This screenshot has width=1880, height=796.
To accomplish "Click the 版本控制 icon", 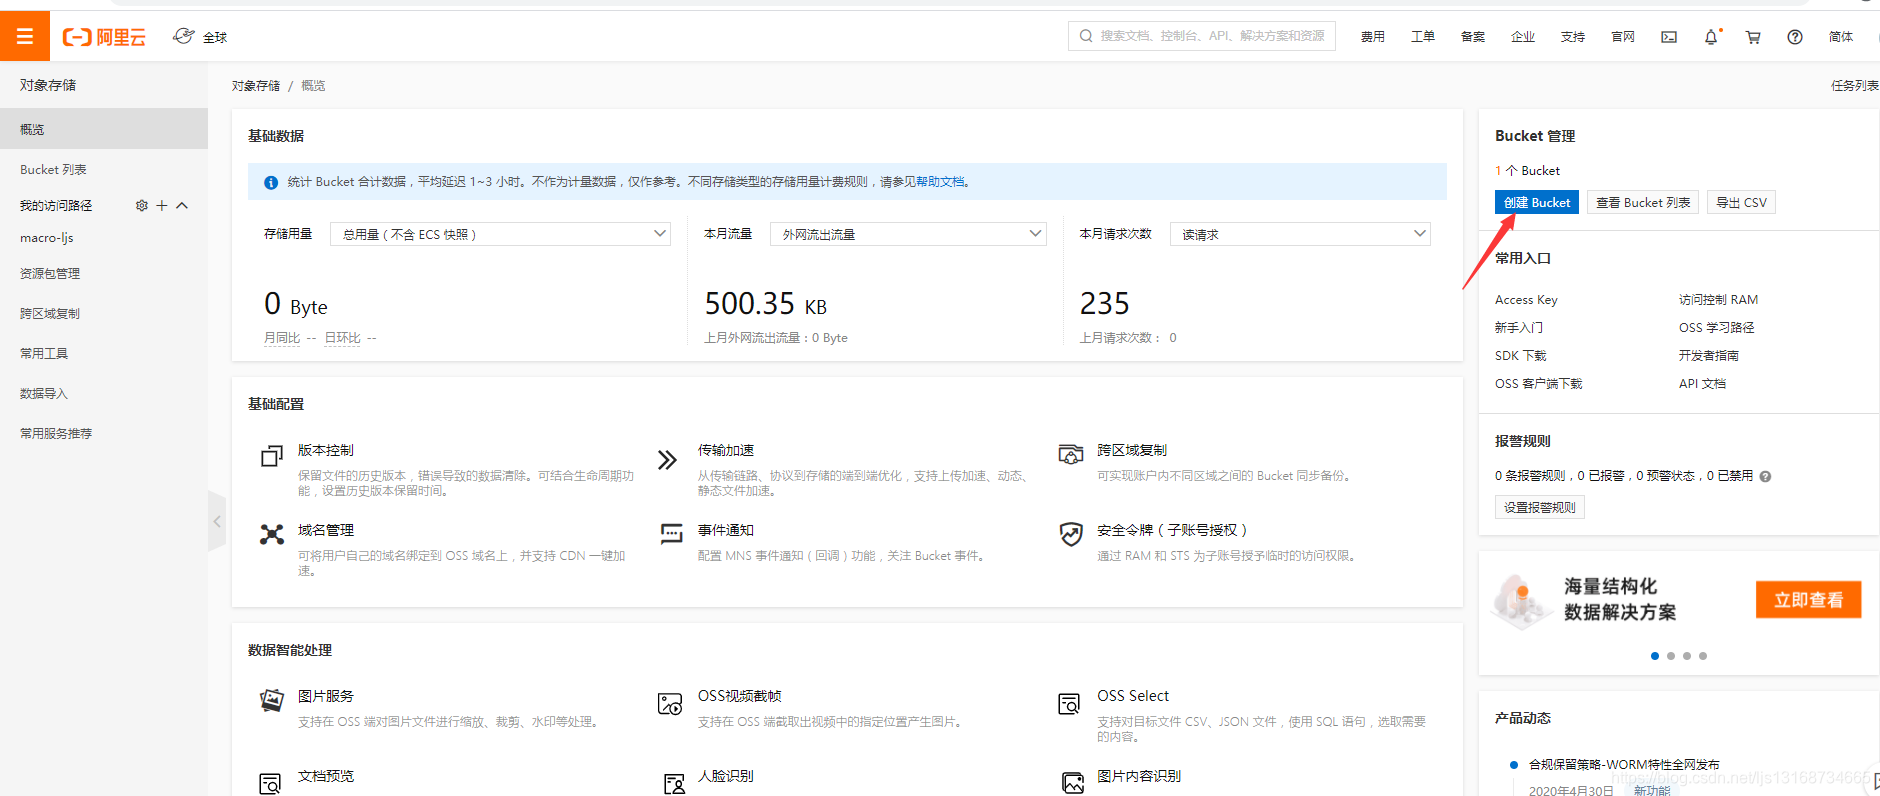I will point(271,456).
